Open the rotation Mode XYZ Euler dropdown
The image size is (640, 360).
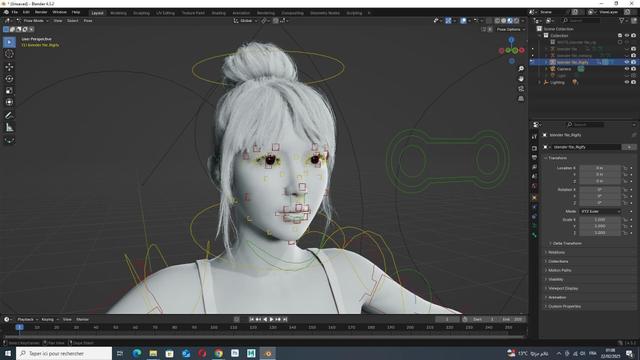[x=600, y=211]
